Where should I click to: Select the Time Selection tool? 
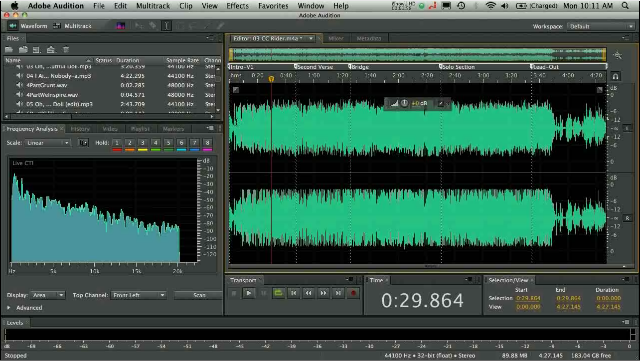pyautogui.click(x=167, y=26)
